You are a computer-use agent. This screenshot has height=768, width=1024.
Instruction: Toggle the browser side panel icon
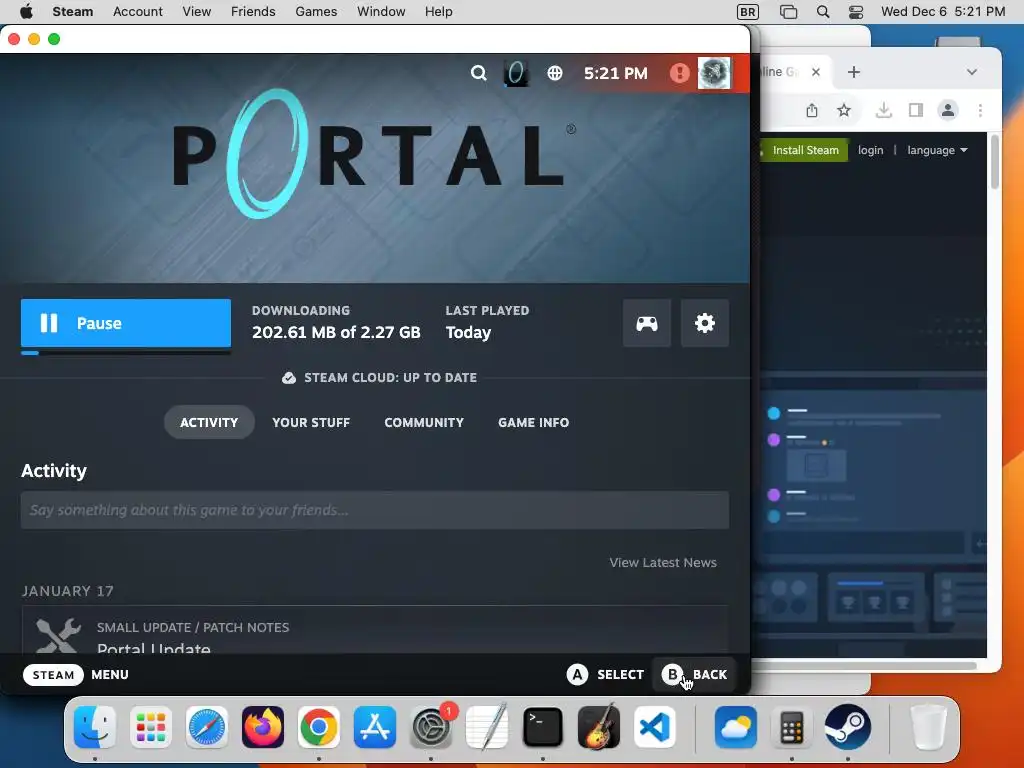pyautogui.click(x=916, y=110)
